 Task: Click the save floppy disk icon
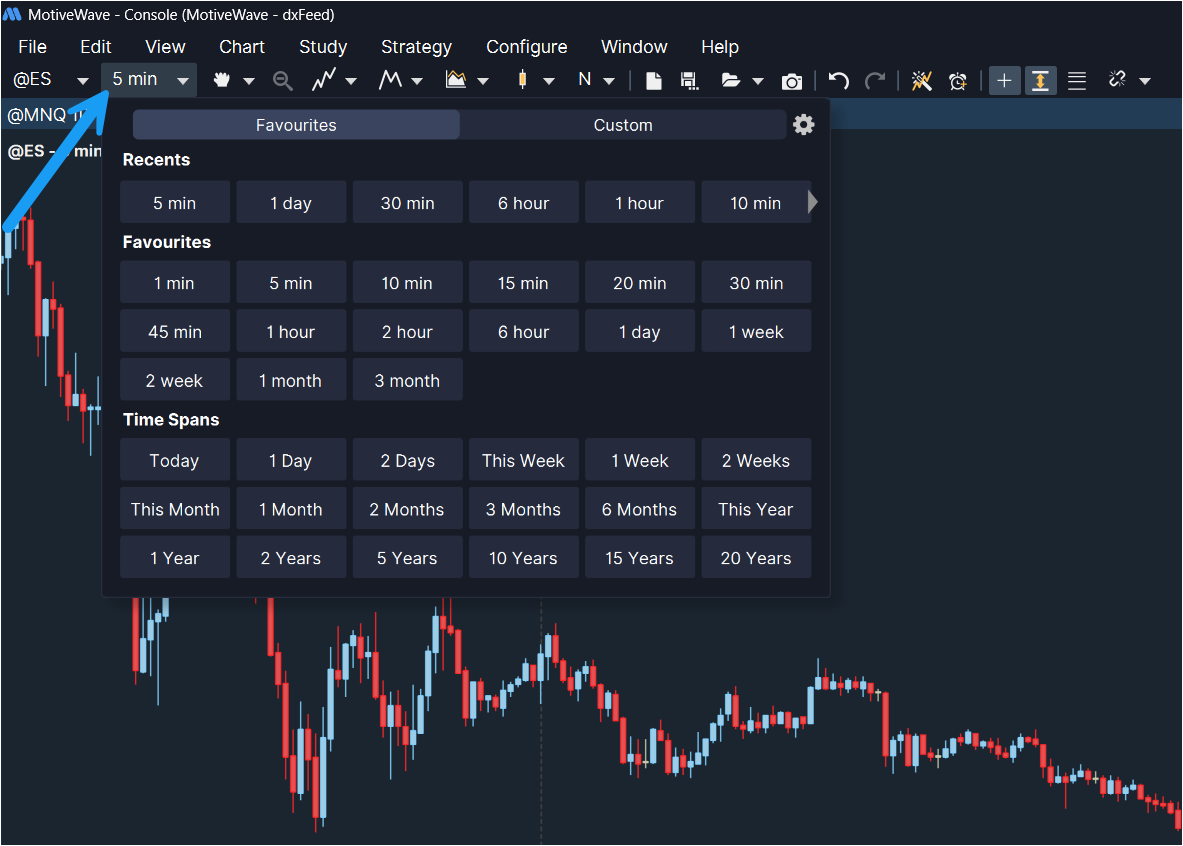(x=688, y=81)
